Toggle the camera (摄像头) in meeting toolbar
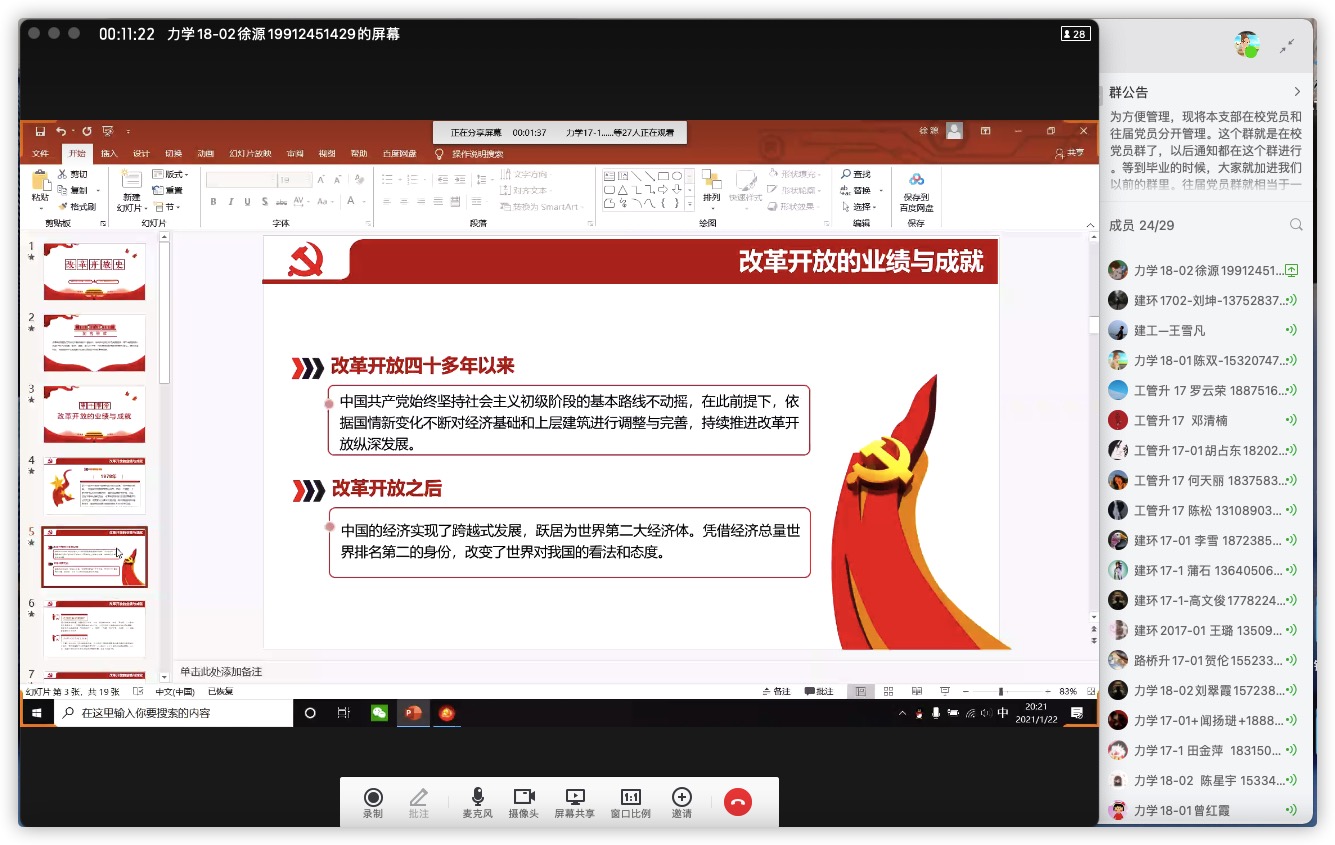This screenshot has height=845, width=1335. tap(524, 802)
